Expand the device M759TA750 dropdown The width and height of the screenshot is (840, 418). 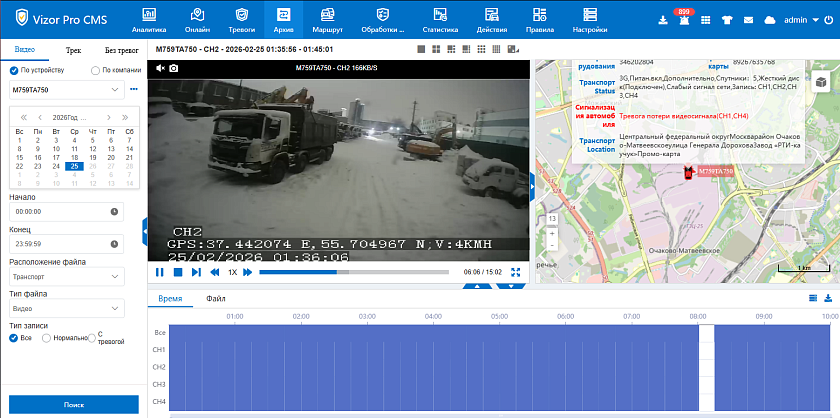[x=116, y=90]
